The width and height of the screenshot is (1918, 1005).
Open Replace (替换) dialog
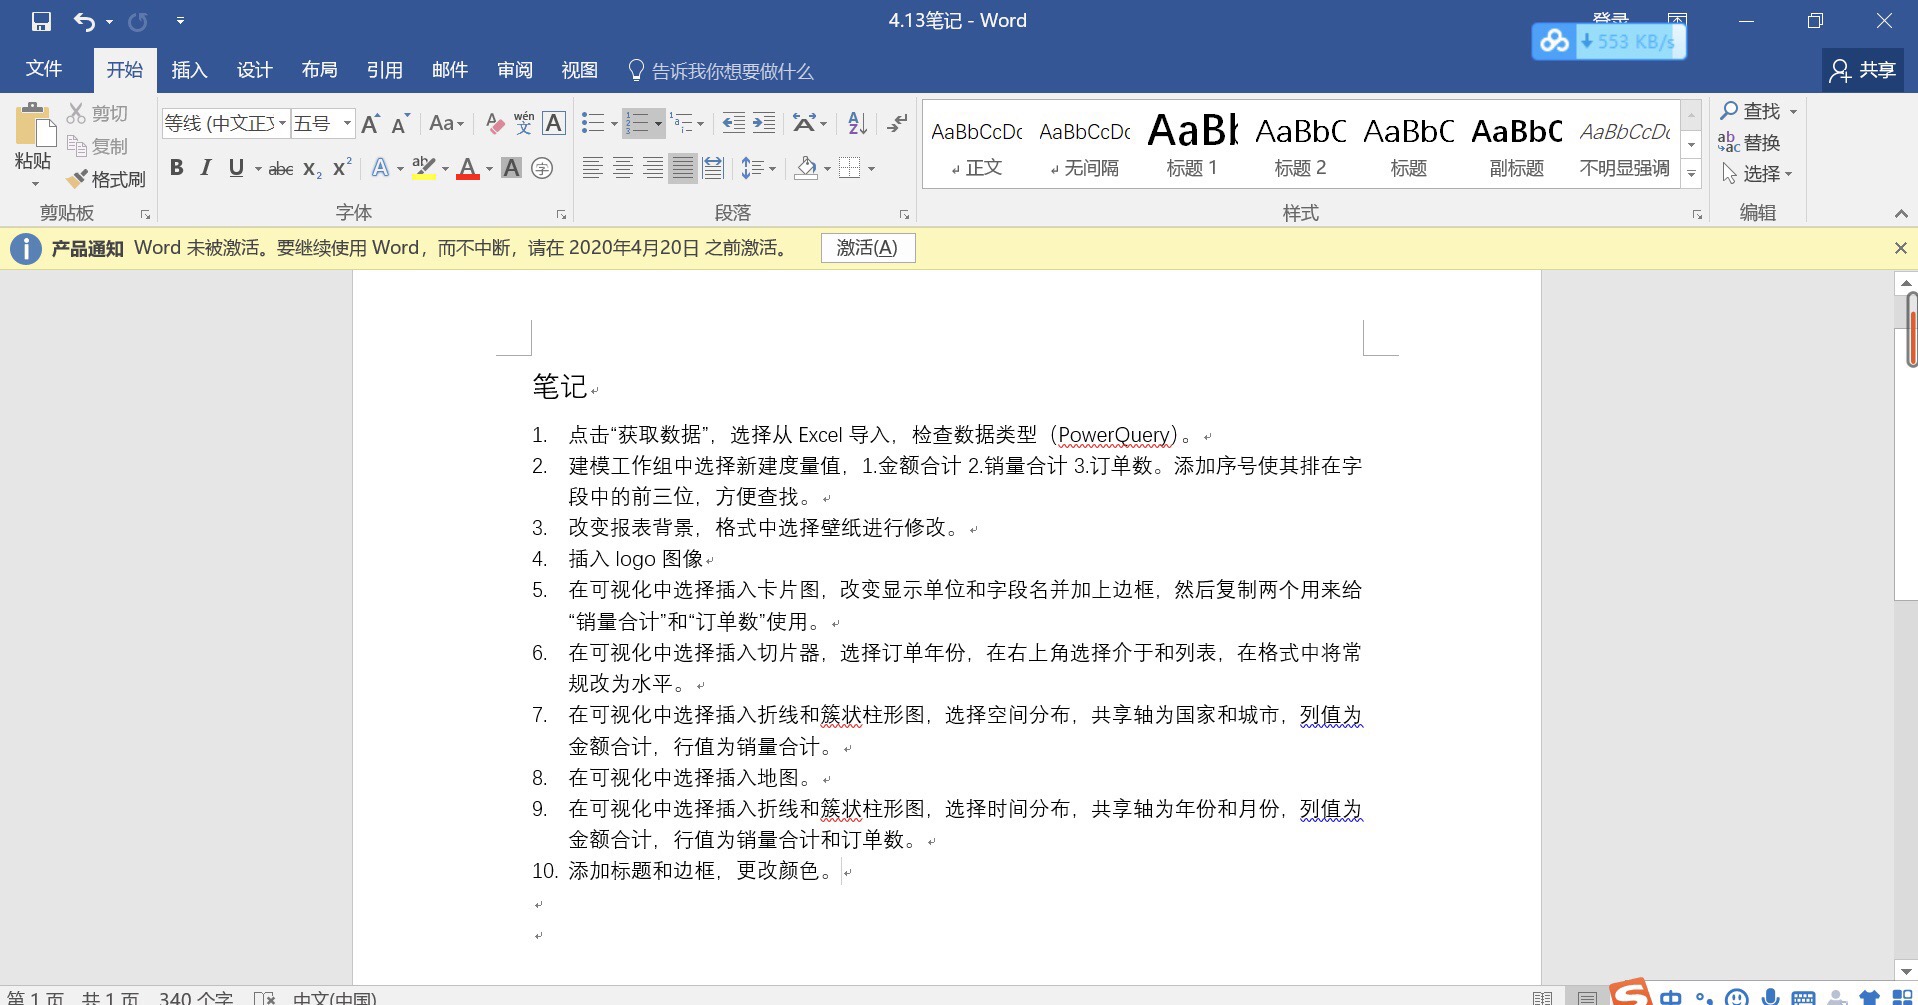point(1750,143)
